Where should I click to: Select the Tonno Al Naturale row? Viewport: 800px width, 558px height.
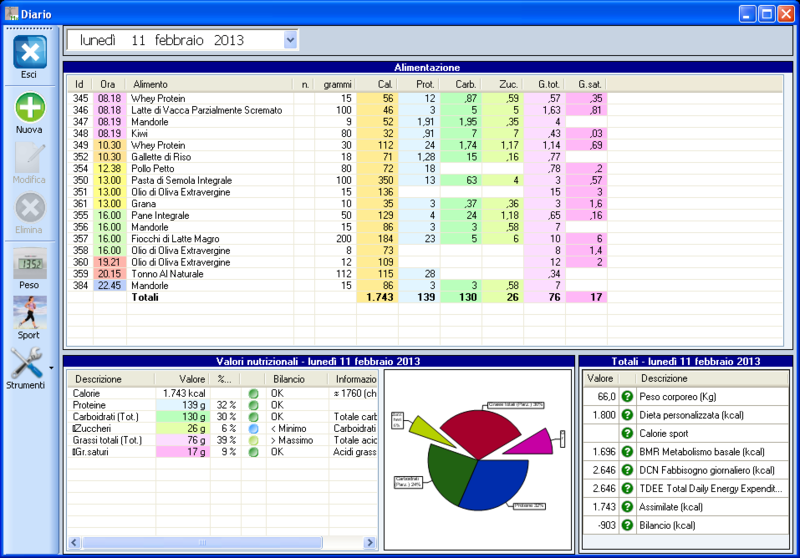[x=337, y=274]
